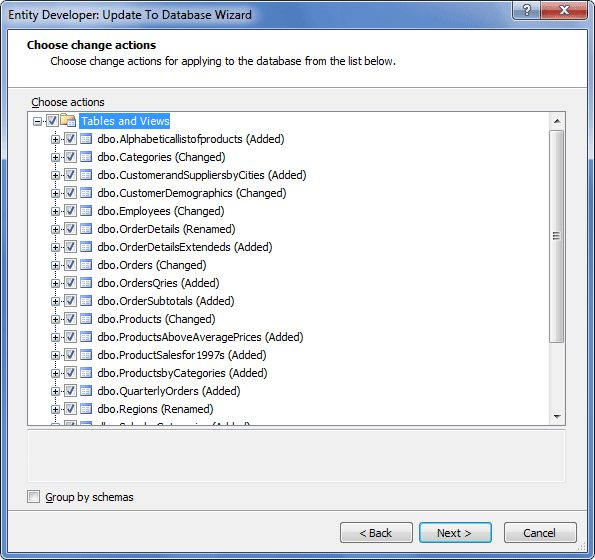
Task: Select dbo.Categories (Changed) row text
Action: coord(161,157)
